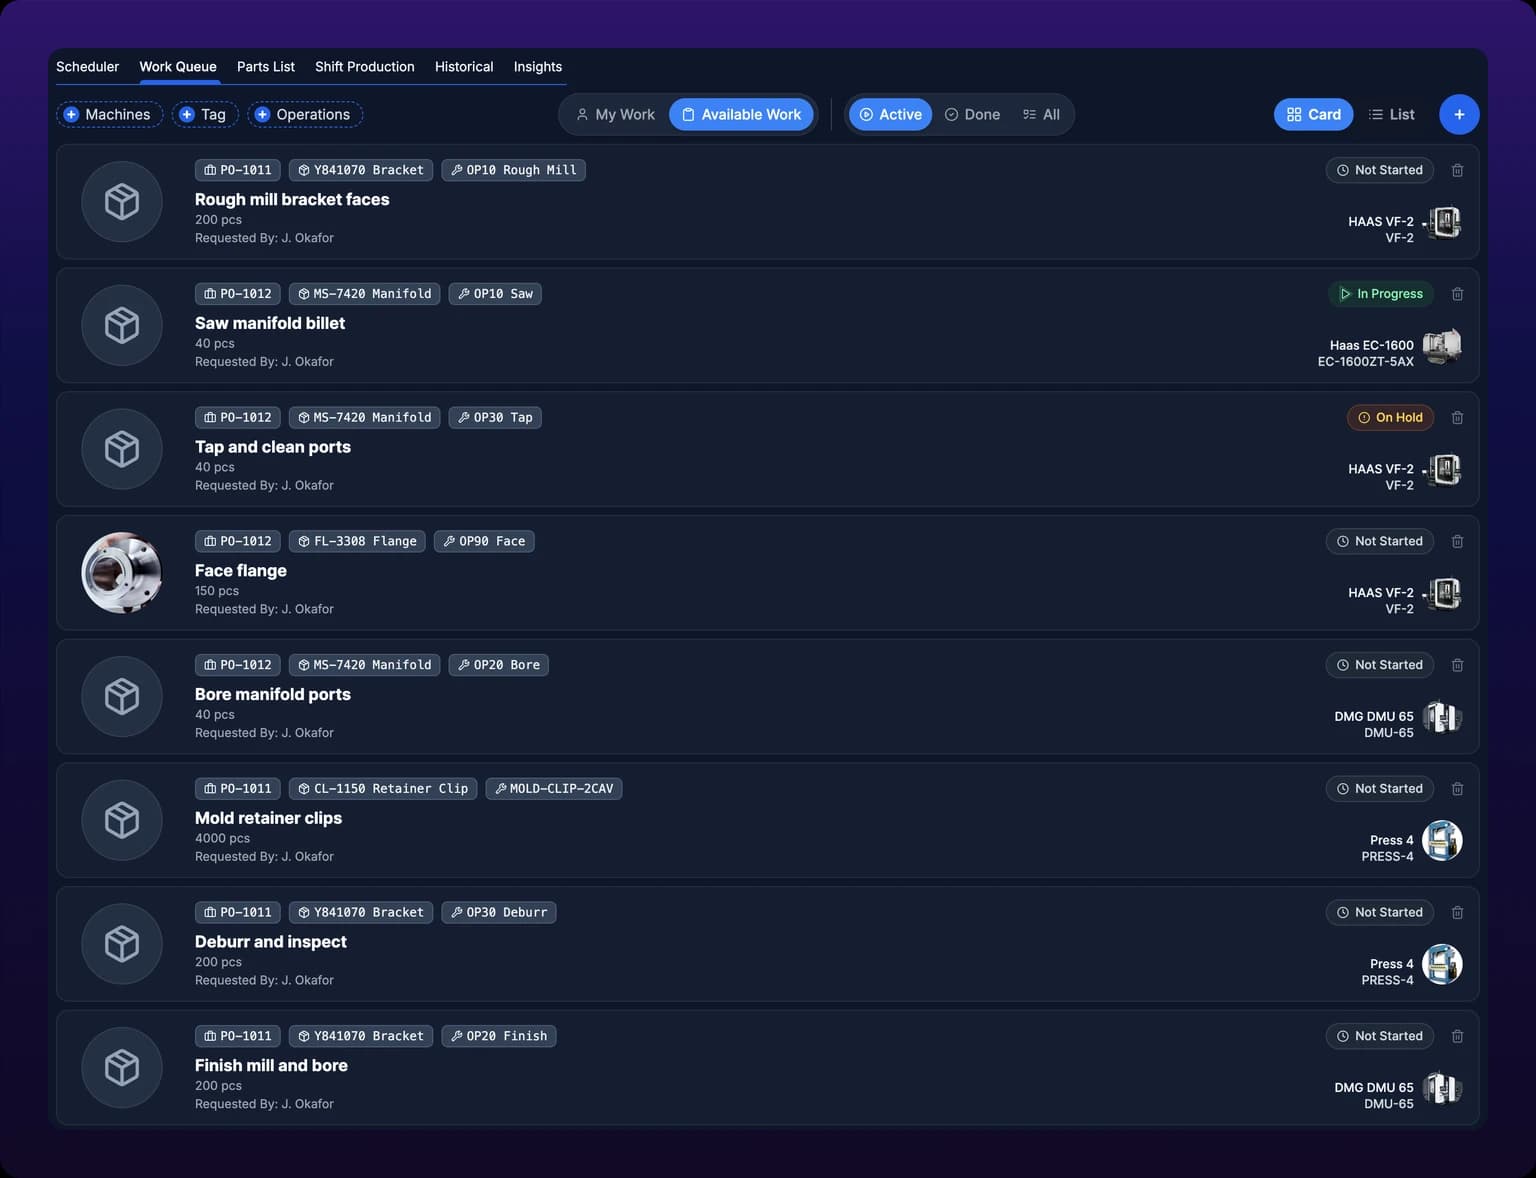The width and height of the screenshot is (1536, 1178).
Task: Add a Machines filter
Action: (x=110, y=114)
